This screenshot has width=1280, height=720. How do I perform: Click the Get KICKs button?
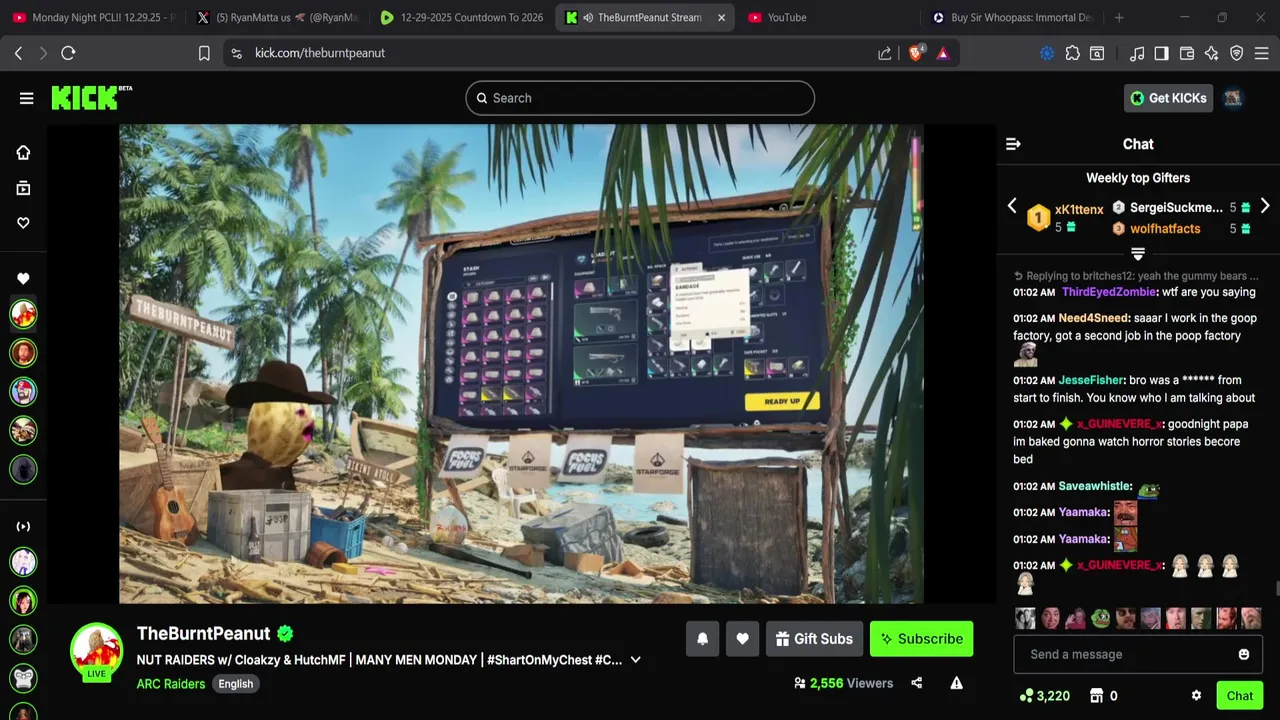(1168, 98)
